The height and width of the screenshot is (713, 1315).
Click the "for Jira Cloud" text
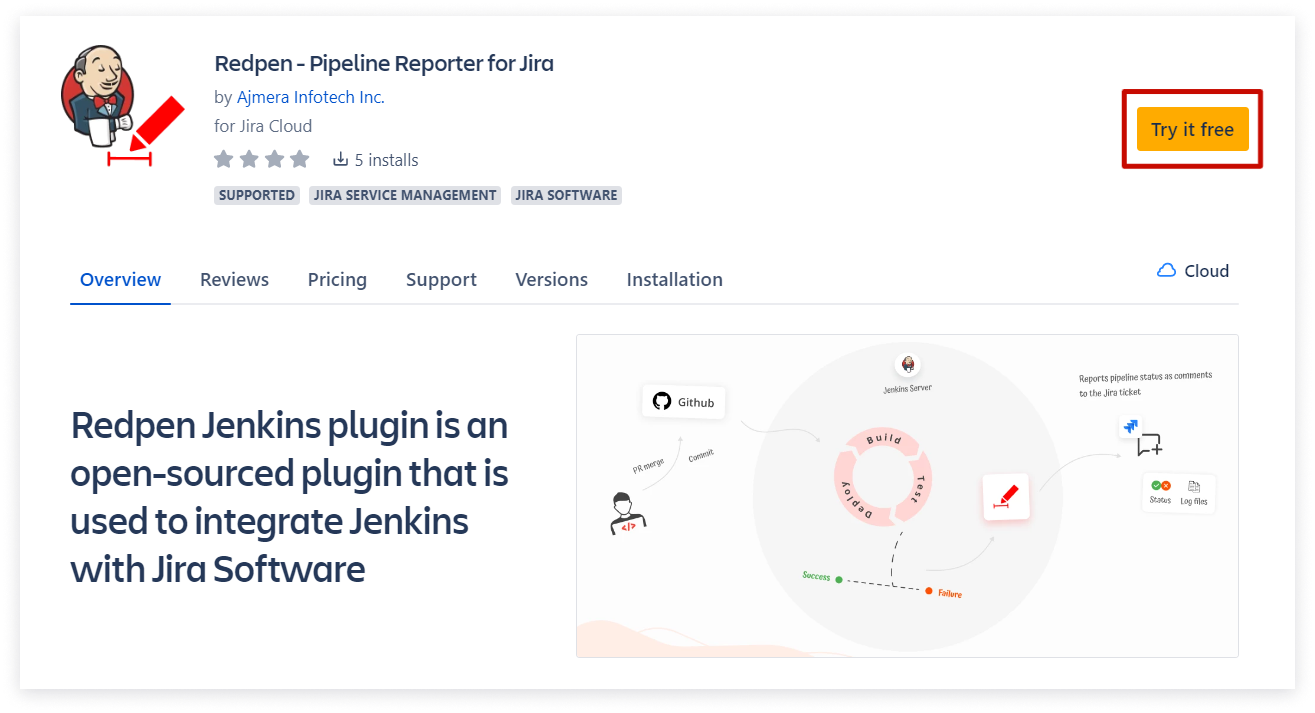[263, 126]
